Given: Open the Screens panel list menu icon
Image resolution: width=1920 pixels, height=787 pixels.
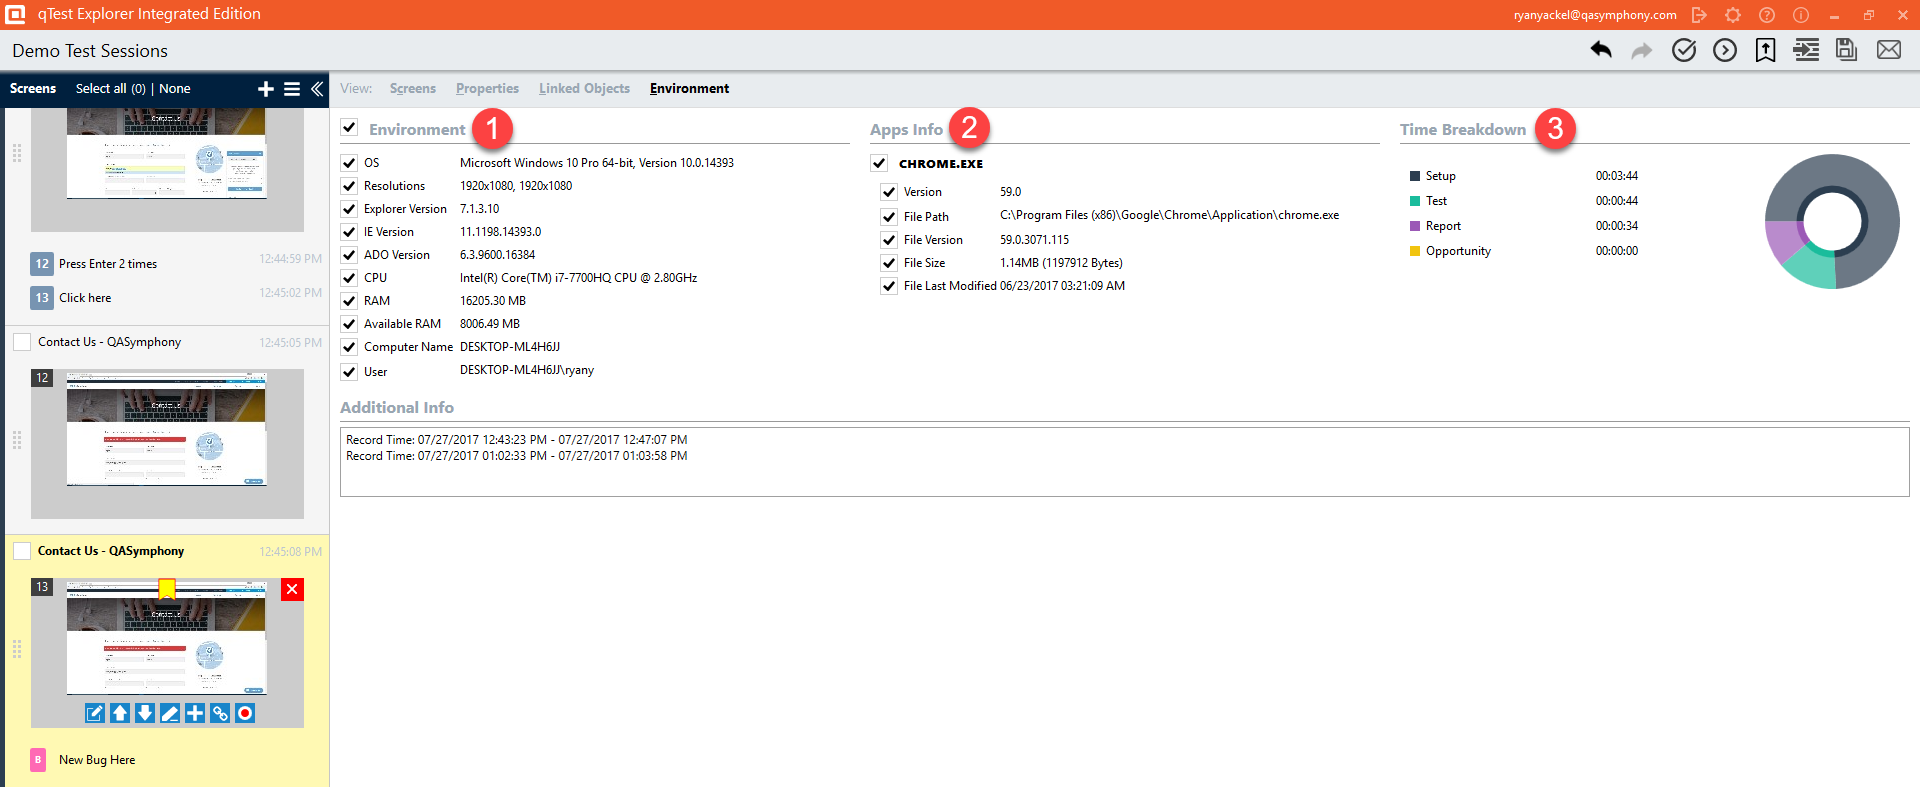Looking at the screenshot, I should tap(292, 89).
